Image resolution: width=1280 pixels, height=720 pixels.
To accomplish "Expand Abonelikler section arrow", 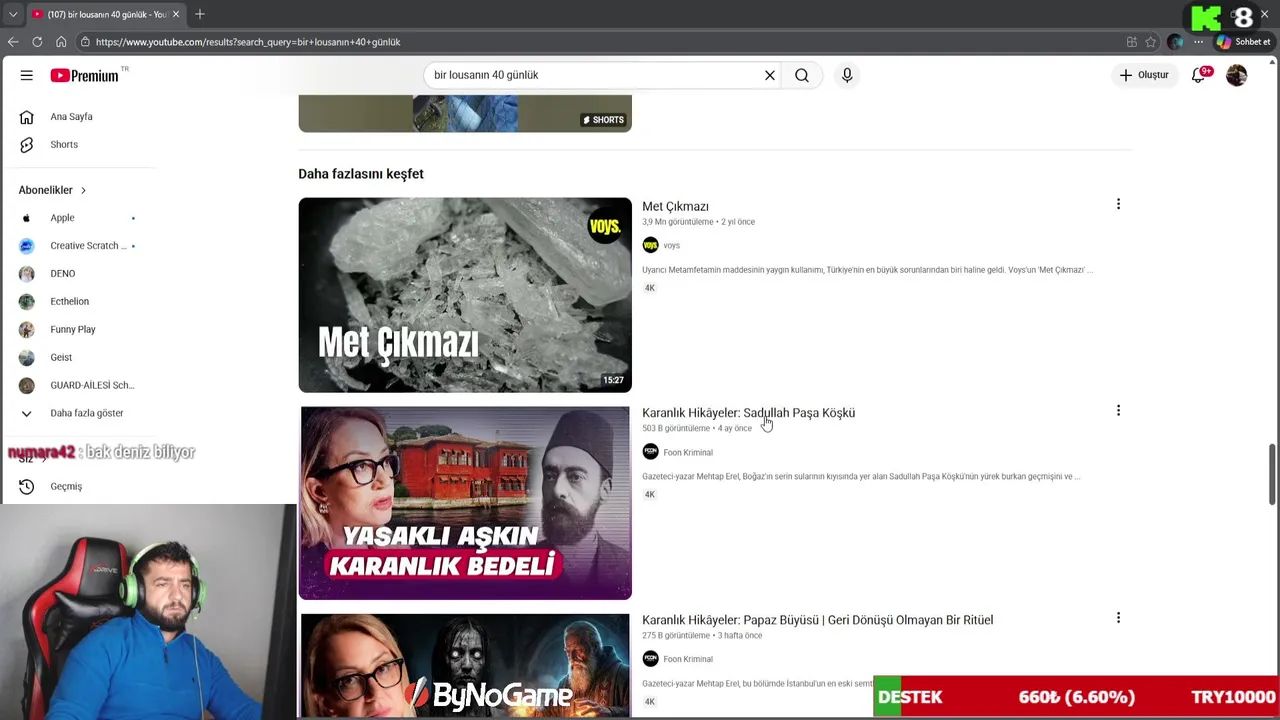I will 83,190.
